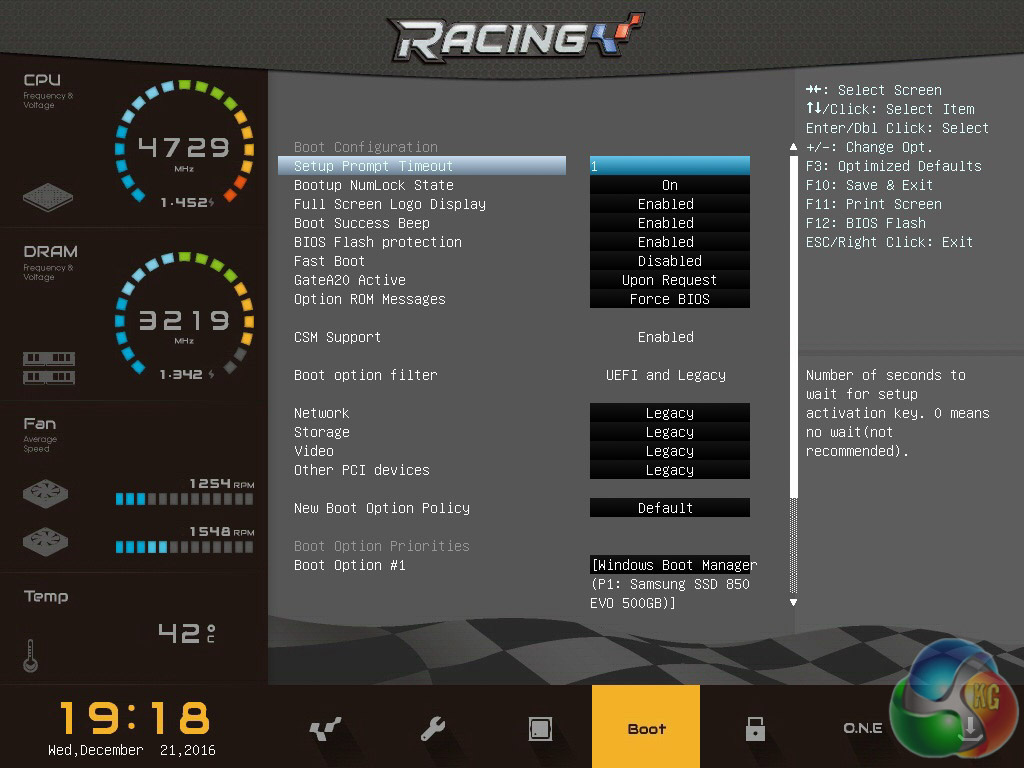Click the date Wed, December 21, 2016
This screenshot has height=768, width=1024.
click(132, 750)
